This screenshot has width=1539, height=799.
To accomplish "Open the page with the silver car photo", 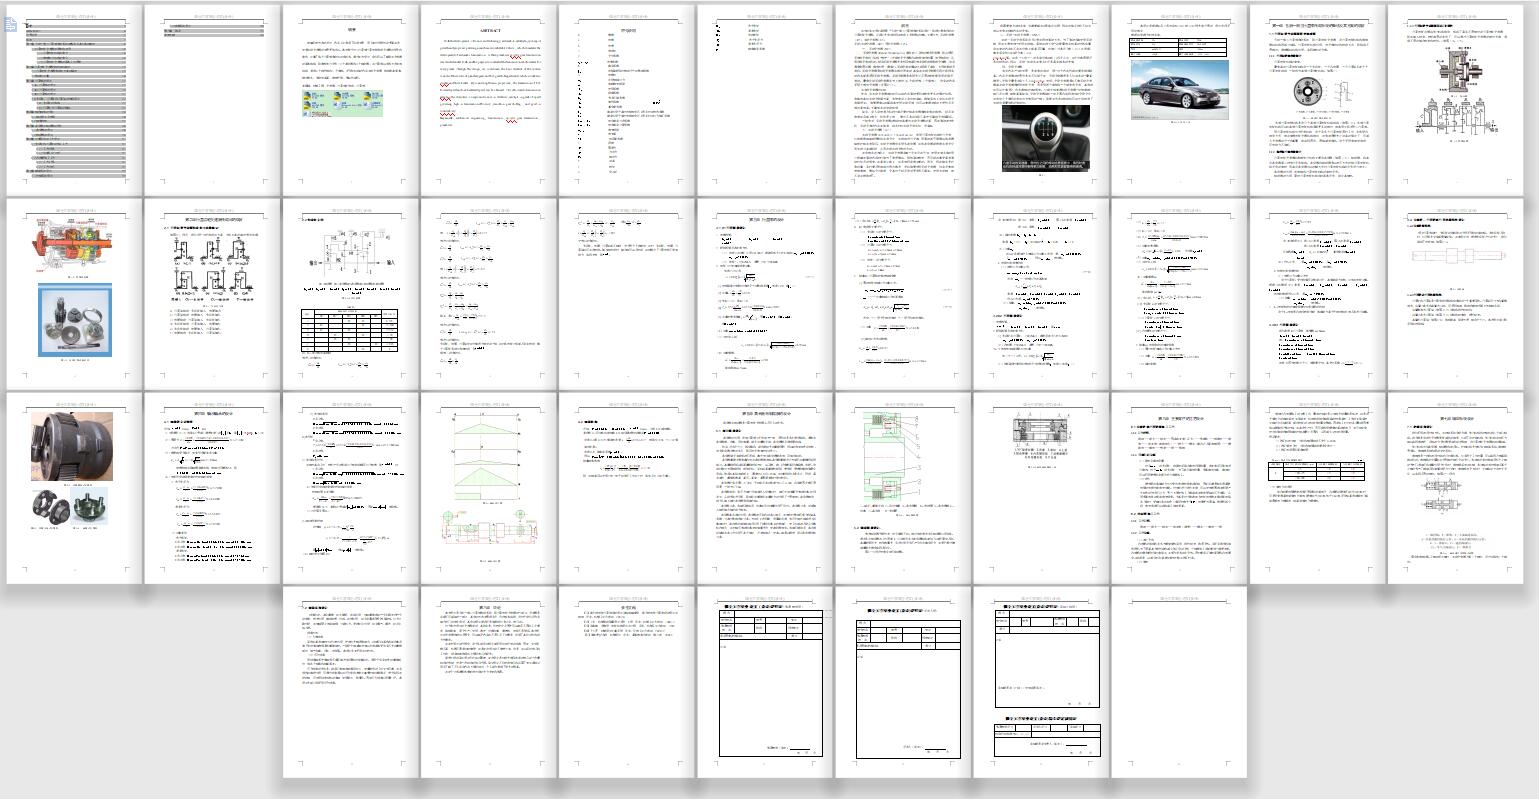I will [x=1179, y=100].
